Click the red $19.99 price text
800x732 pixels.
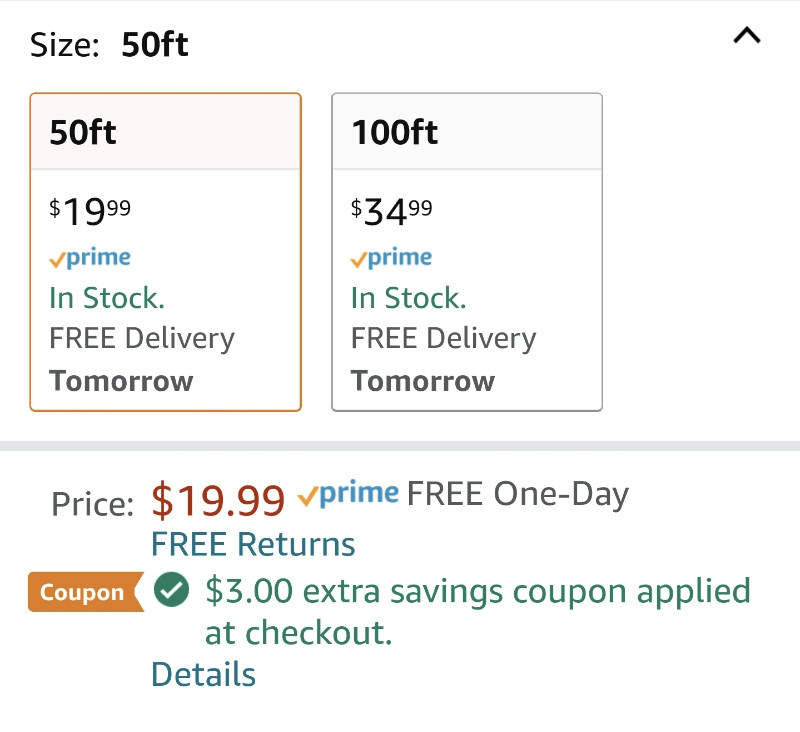218,500
